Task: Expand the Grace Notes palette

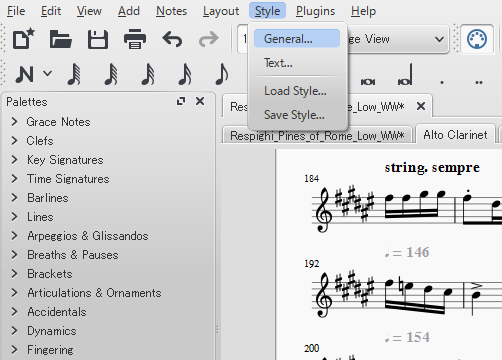Action: [x=14, y=122]
